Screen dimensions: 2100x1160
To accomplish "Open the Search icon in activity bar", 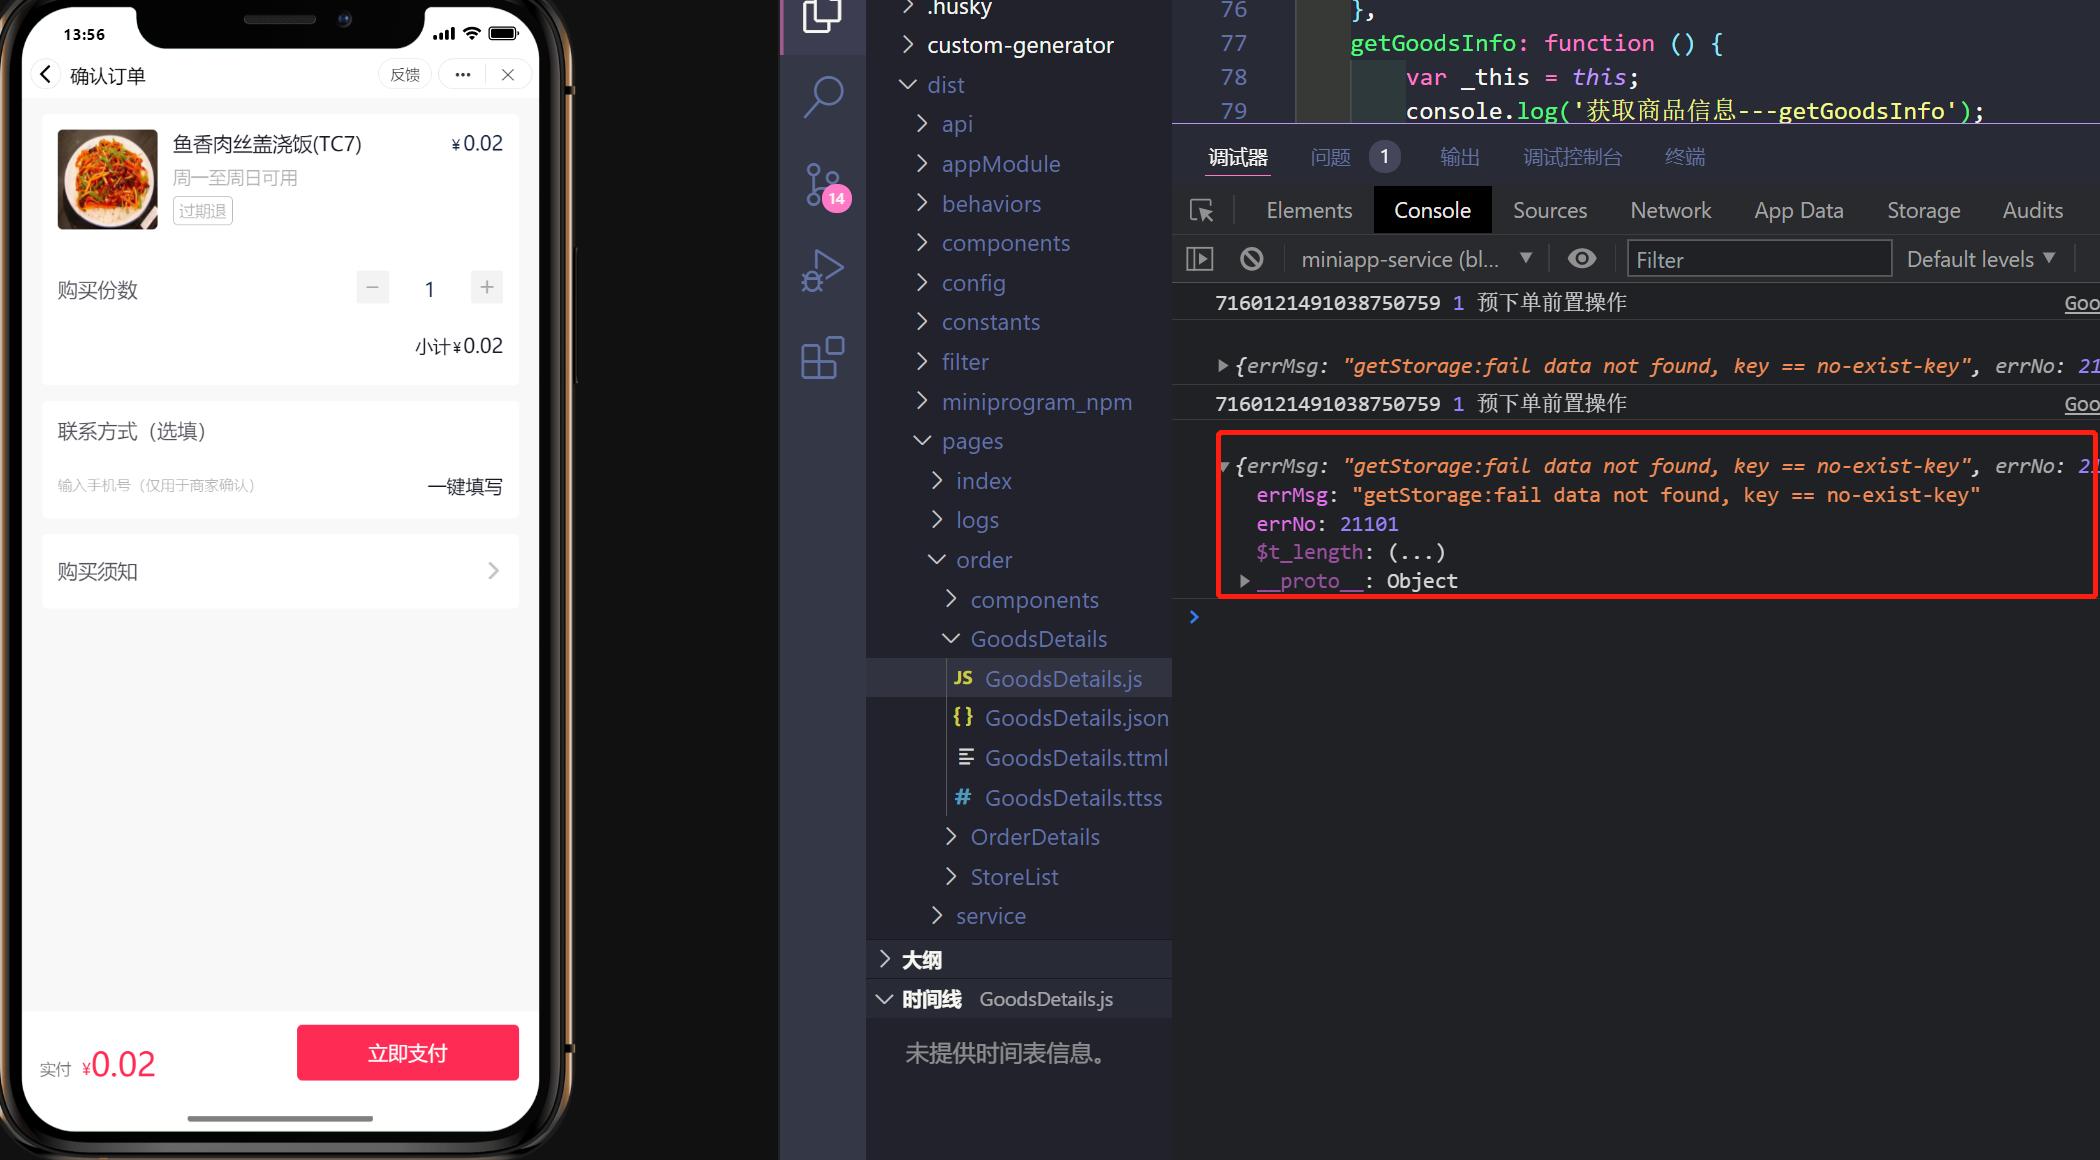I will (823, 97).
